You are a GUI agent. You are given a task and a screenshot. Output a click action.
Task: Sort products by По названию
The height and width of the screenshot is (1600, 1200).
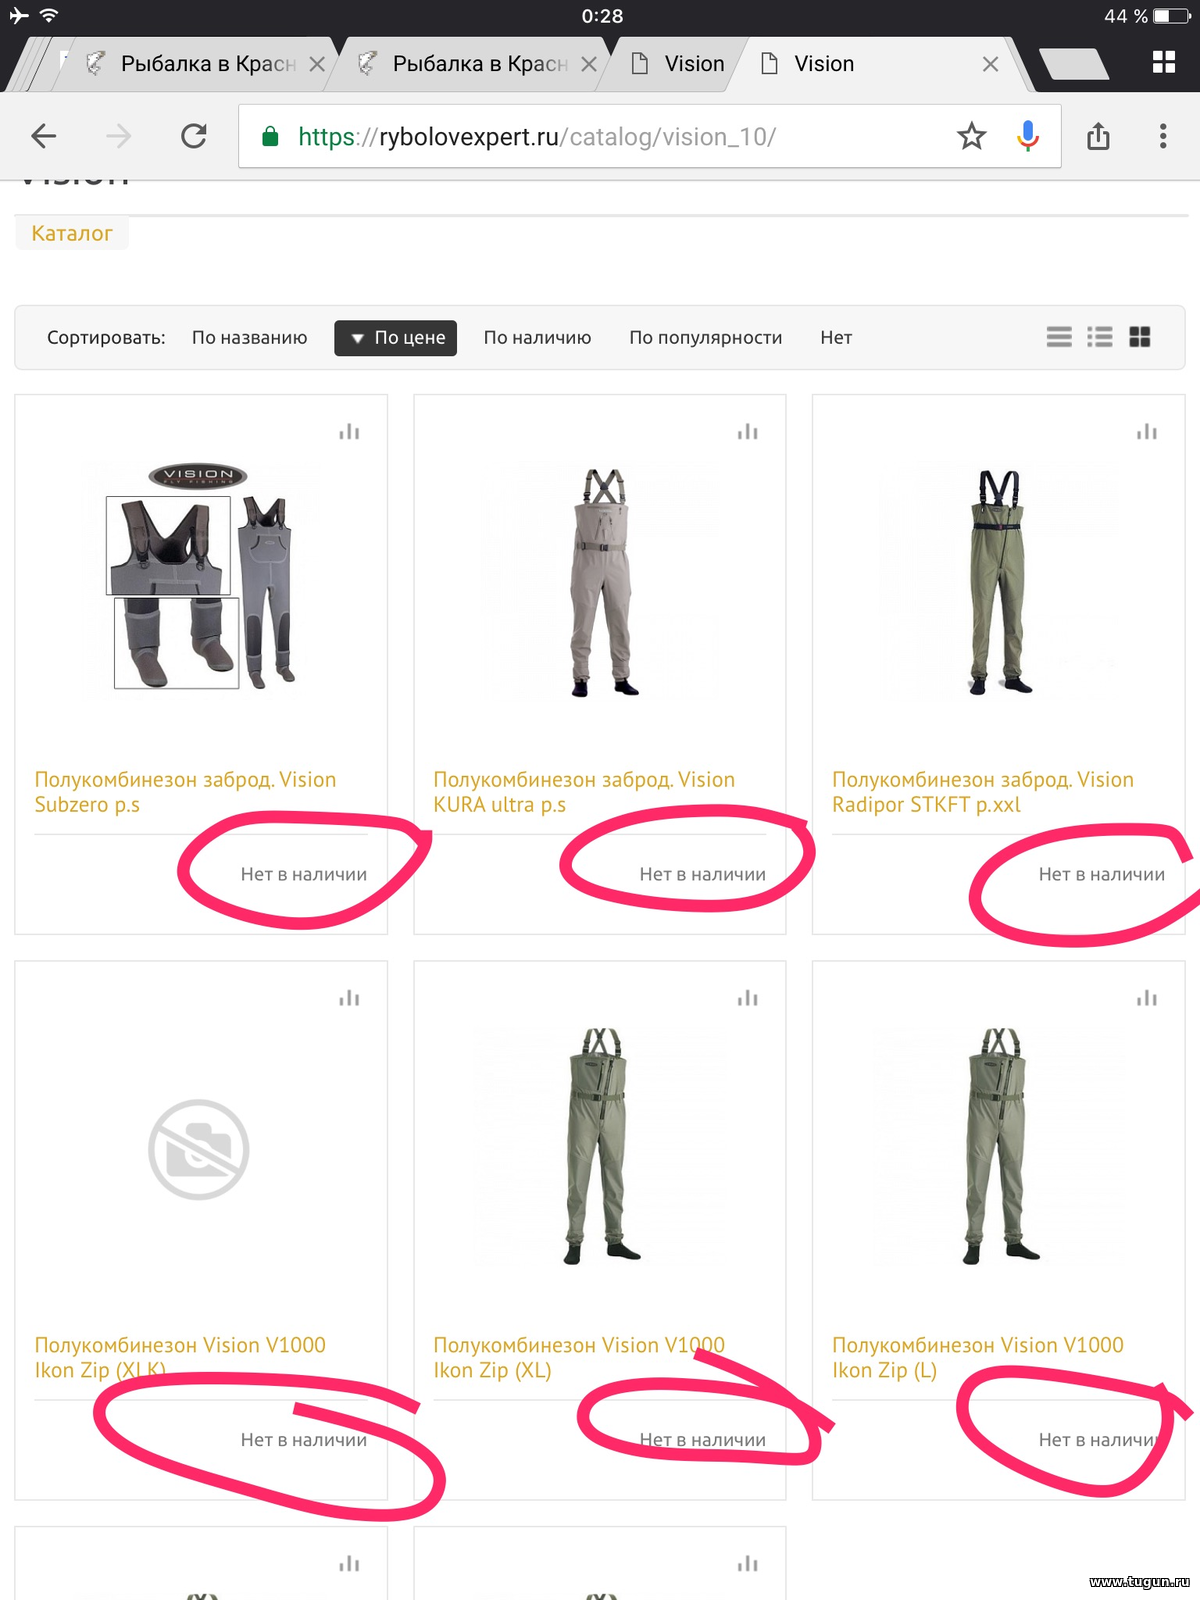pyautogui.click(x=249, y=338)
